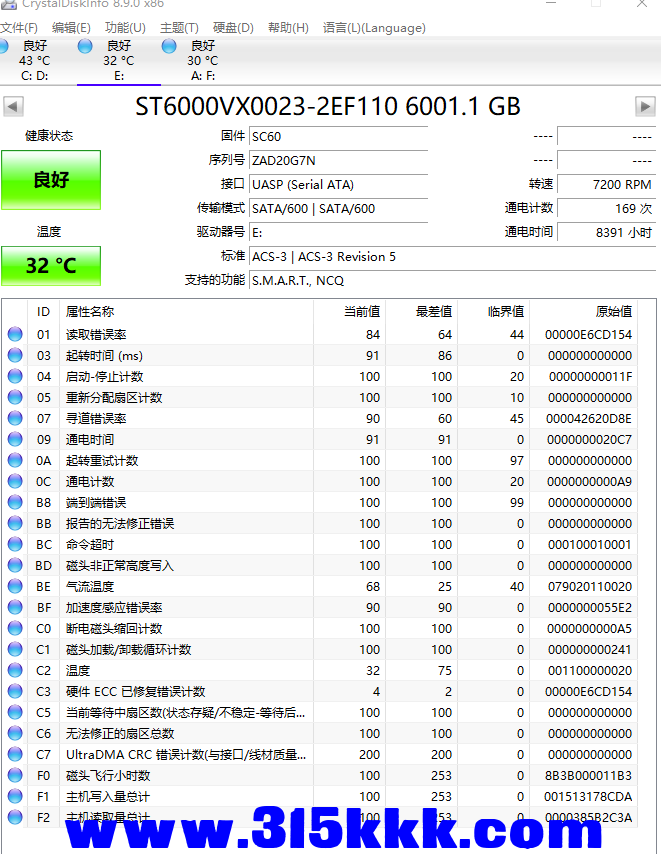Image resolution: width=661 pixels, height=854 pixels.
Task: Click the green 32 °C temperature button
Action: click(x=51, y=266)
